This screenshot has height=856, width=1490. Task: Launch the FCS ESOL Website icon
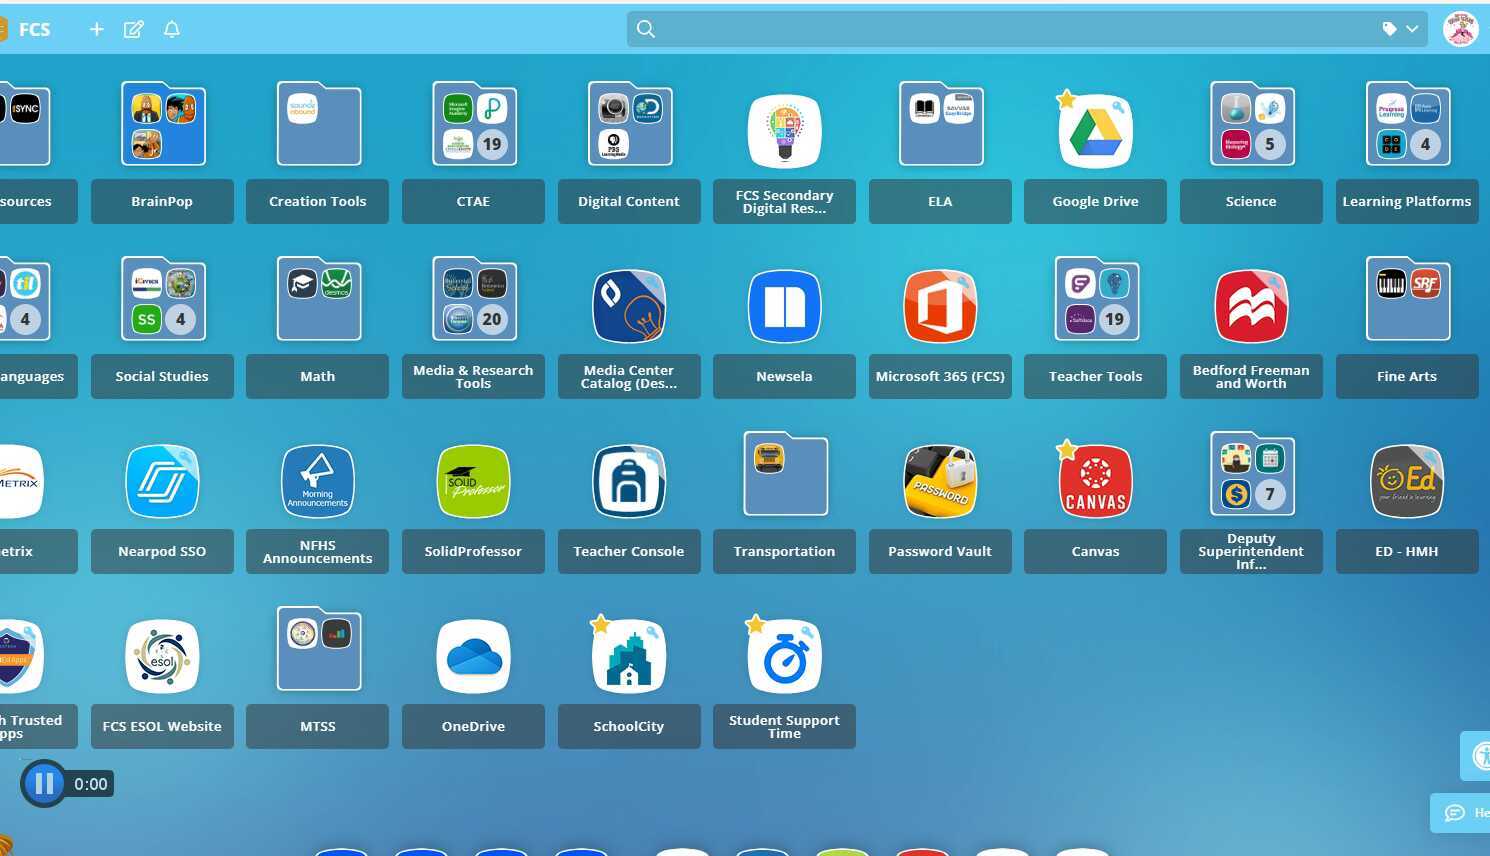tap(162, 656)
